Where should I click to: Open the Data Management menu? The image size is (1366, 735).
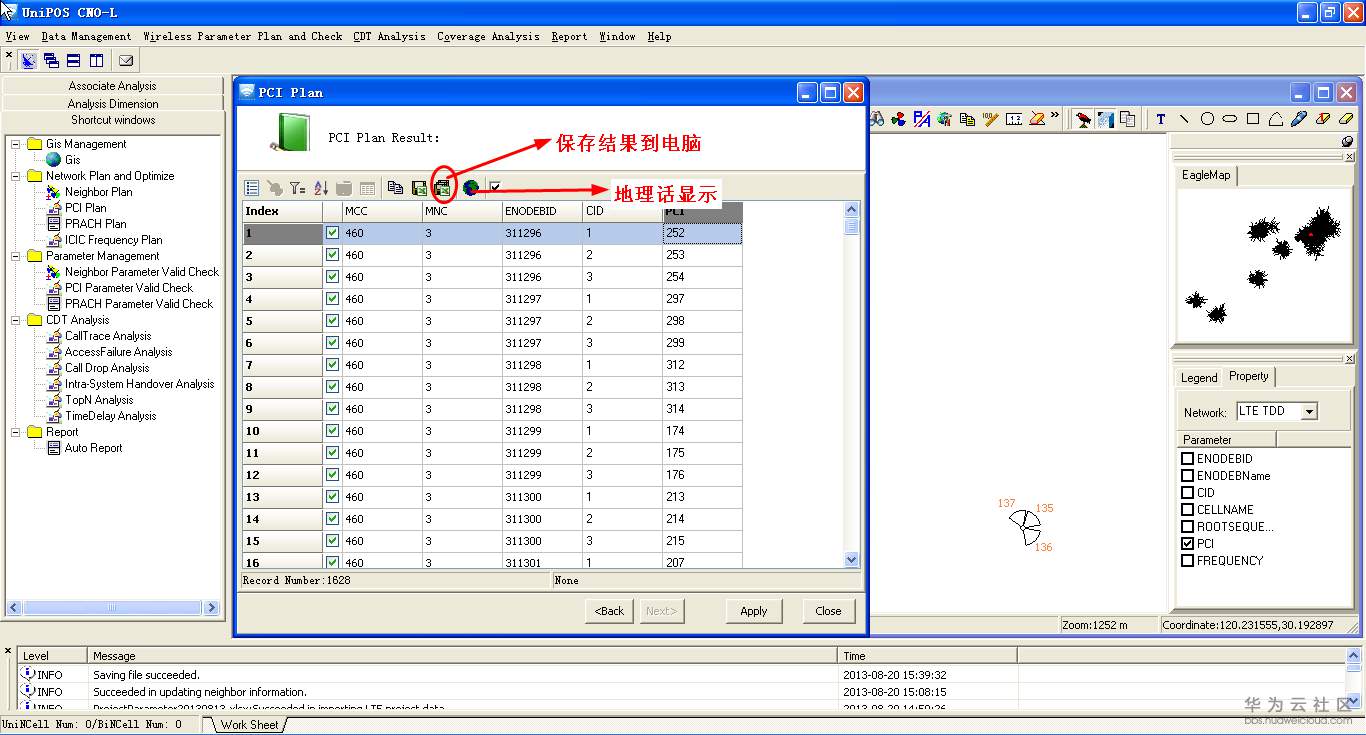tap(86, 36)
